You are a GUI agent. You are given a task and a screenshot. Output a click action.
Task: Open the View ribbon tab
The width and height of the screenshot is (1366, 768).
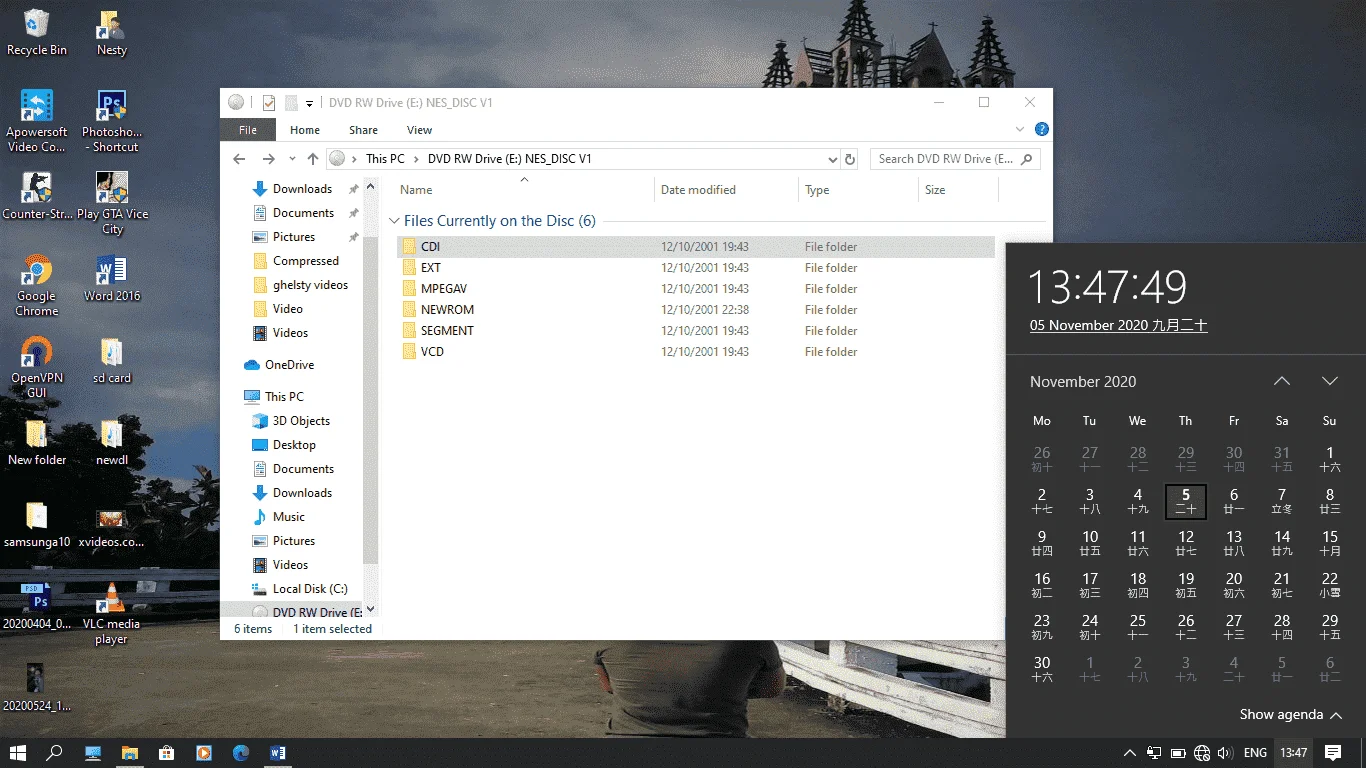420,130
